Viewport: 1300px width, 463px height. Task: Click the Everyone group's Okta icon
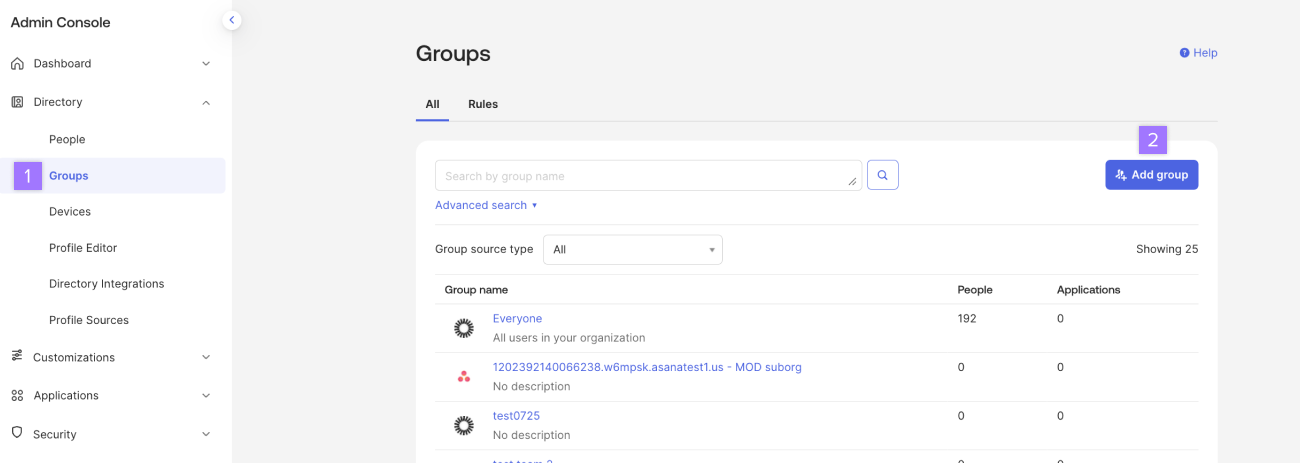pos(464,328)
